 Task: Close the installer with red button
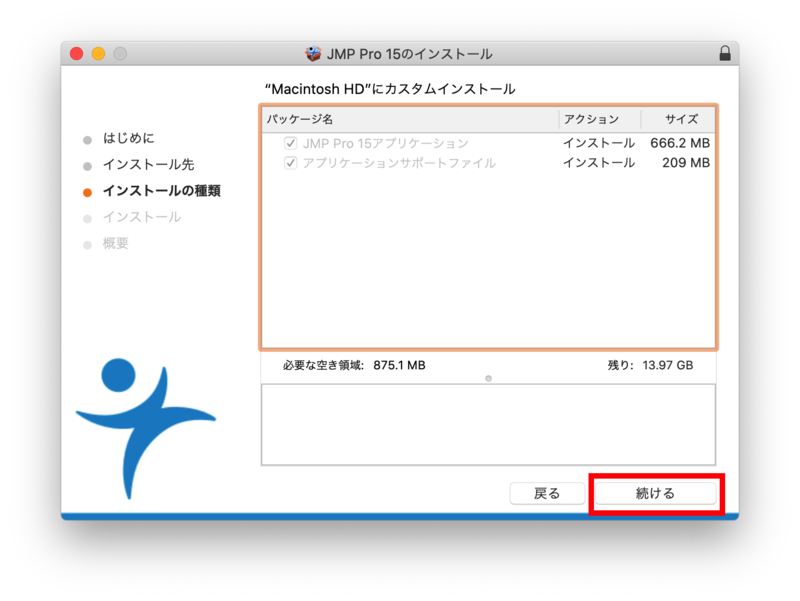[x=77, y=54]
